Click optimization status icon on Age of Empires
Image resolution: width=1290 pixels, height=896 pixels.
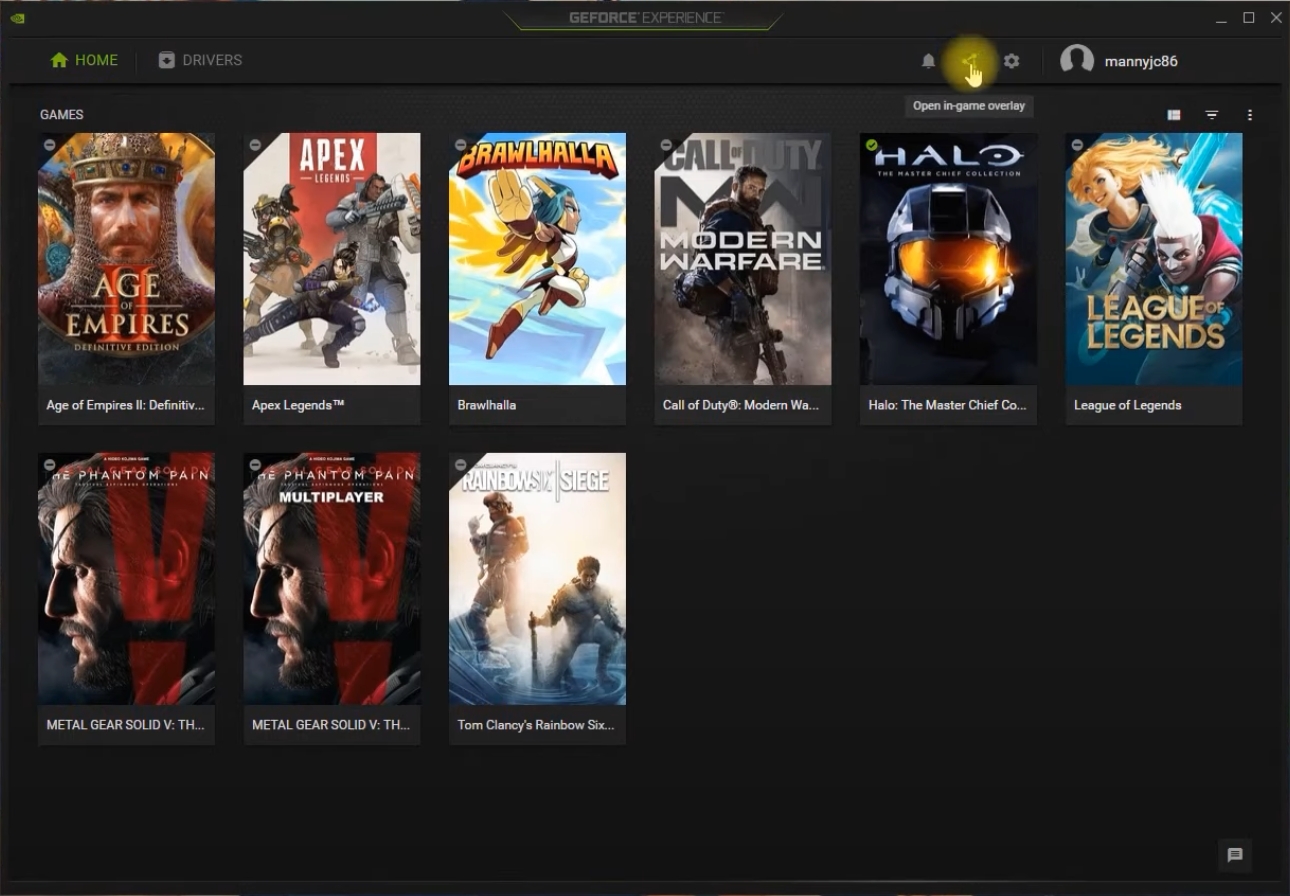click(50, 145)
